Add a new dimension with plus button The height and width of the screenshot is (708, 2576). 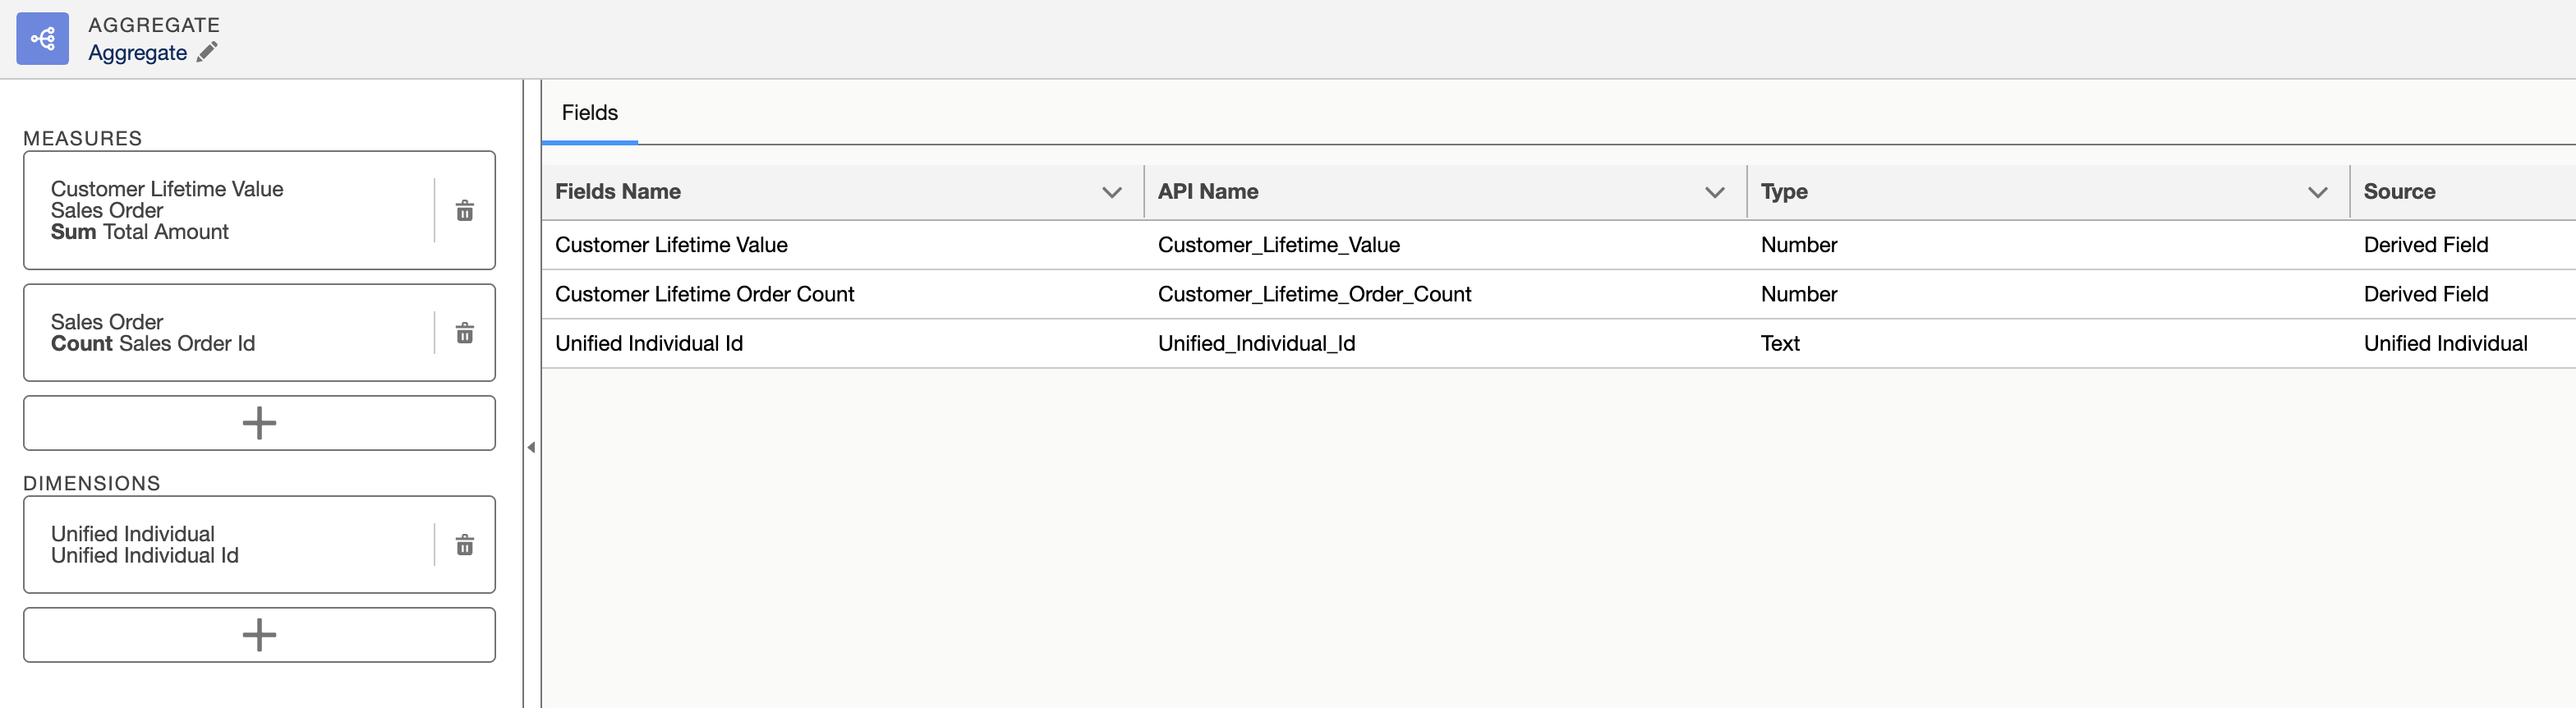pyautogui.click(x=259, y=635)
